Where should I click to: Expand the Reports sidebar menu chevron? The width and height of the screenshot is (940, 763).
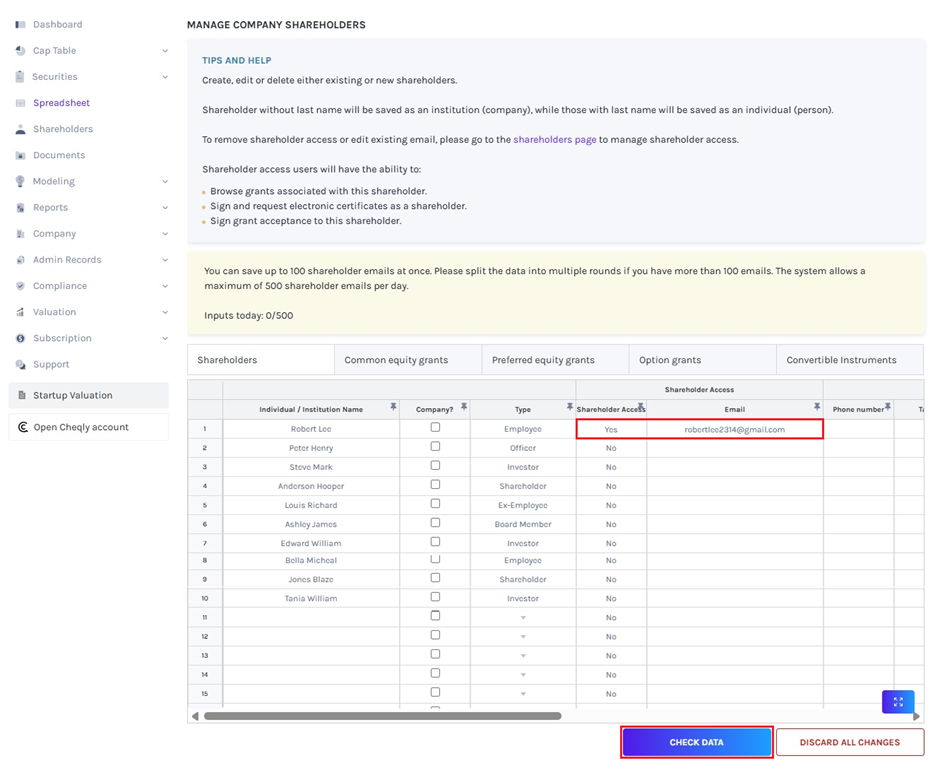[x=165, y=208]
